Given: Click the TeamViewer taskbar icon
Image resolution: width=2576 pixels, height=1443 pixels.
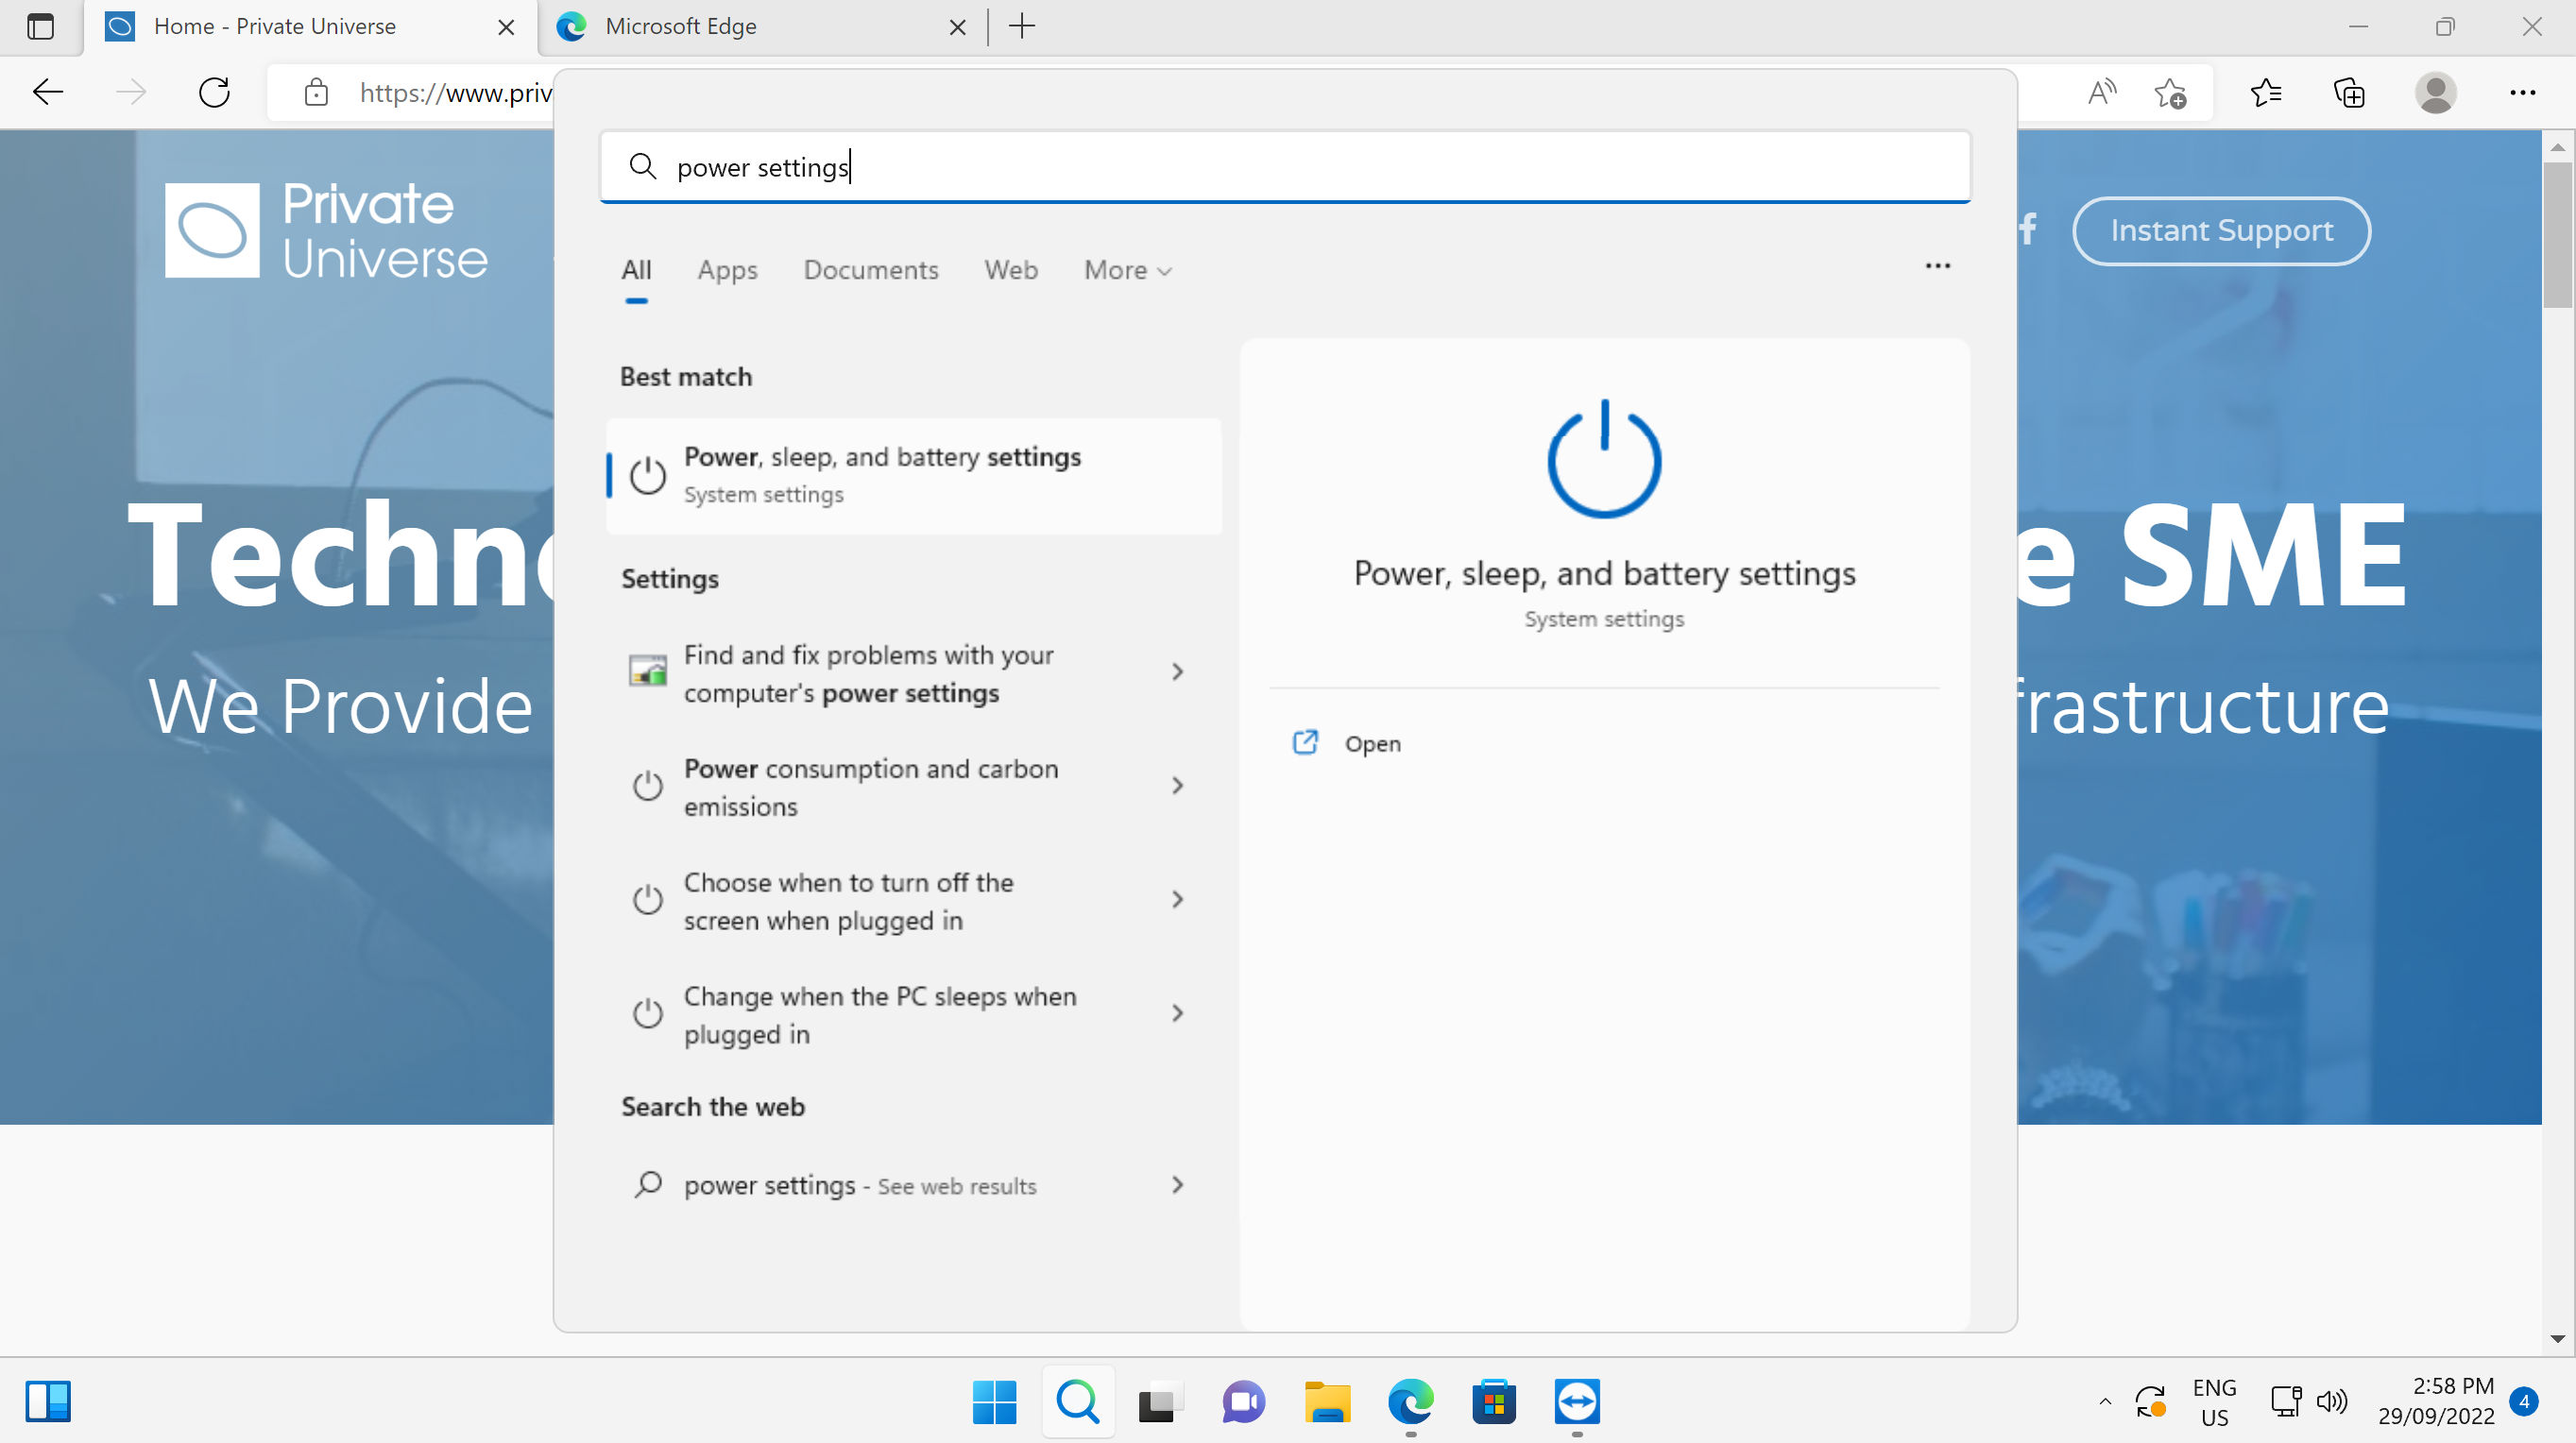Looking at the screenshot, I should click(x=1577, y=1402).
